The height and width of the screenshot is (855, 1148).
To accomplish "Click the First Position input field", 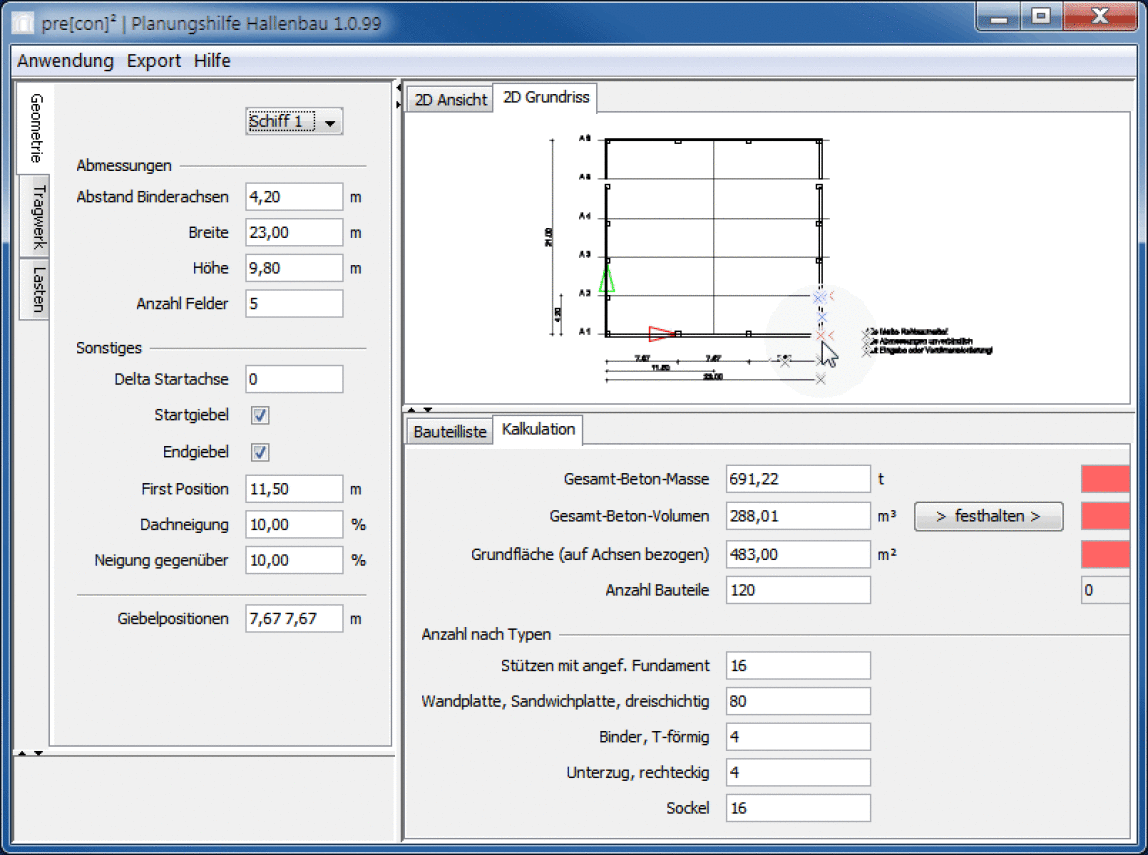I will (294, 489).
